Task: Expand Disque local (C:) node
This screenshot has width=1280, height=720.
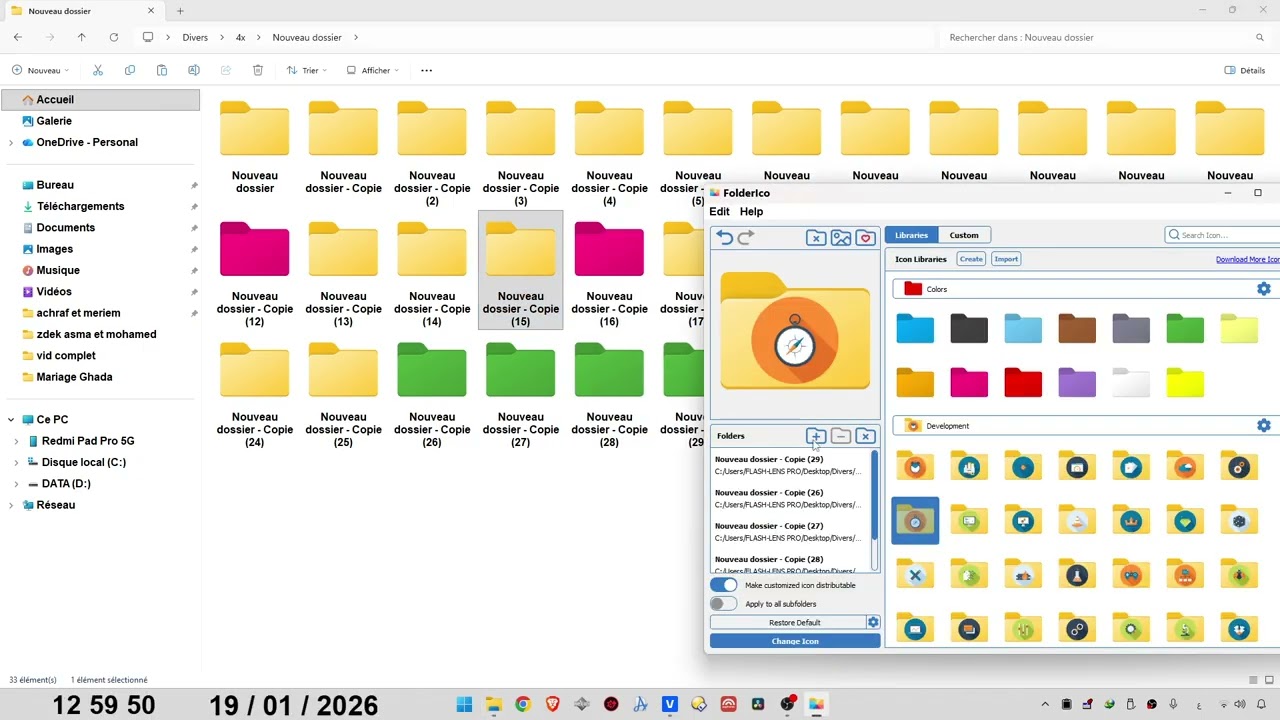Action: 16,462
